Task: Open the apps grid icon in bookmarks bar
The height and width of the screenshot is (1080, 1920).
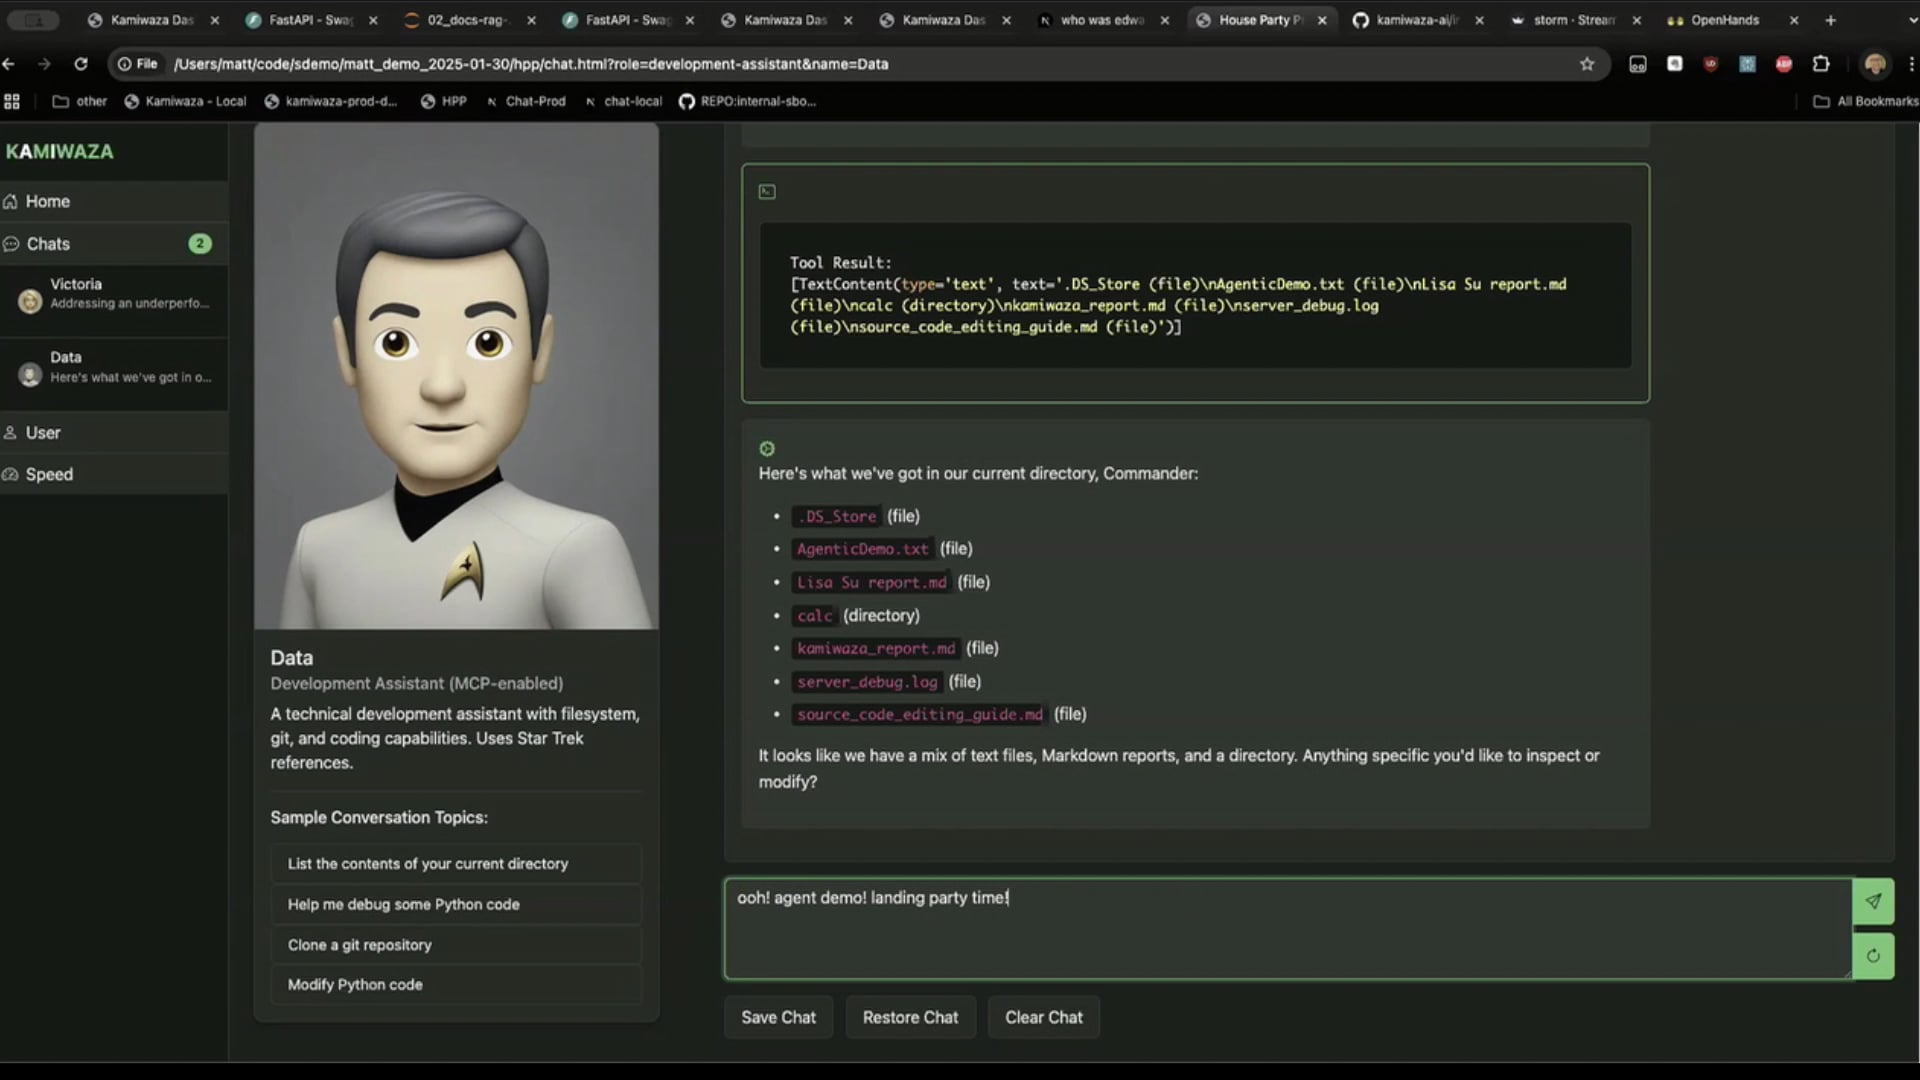Action: pyautogui.click(x=12, y=101)
